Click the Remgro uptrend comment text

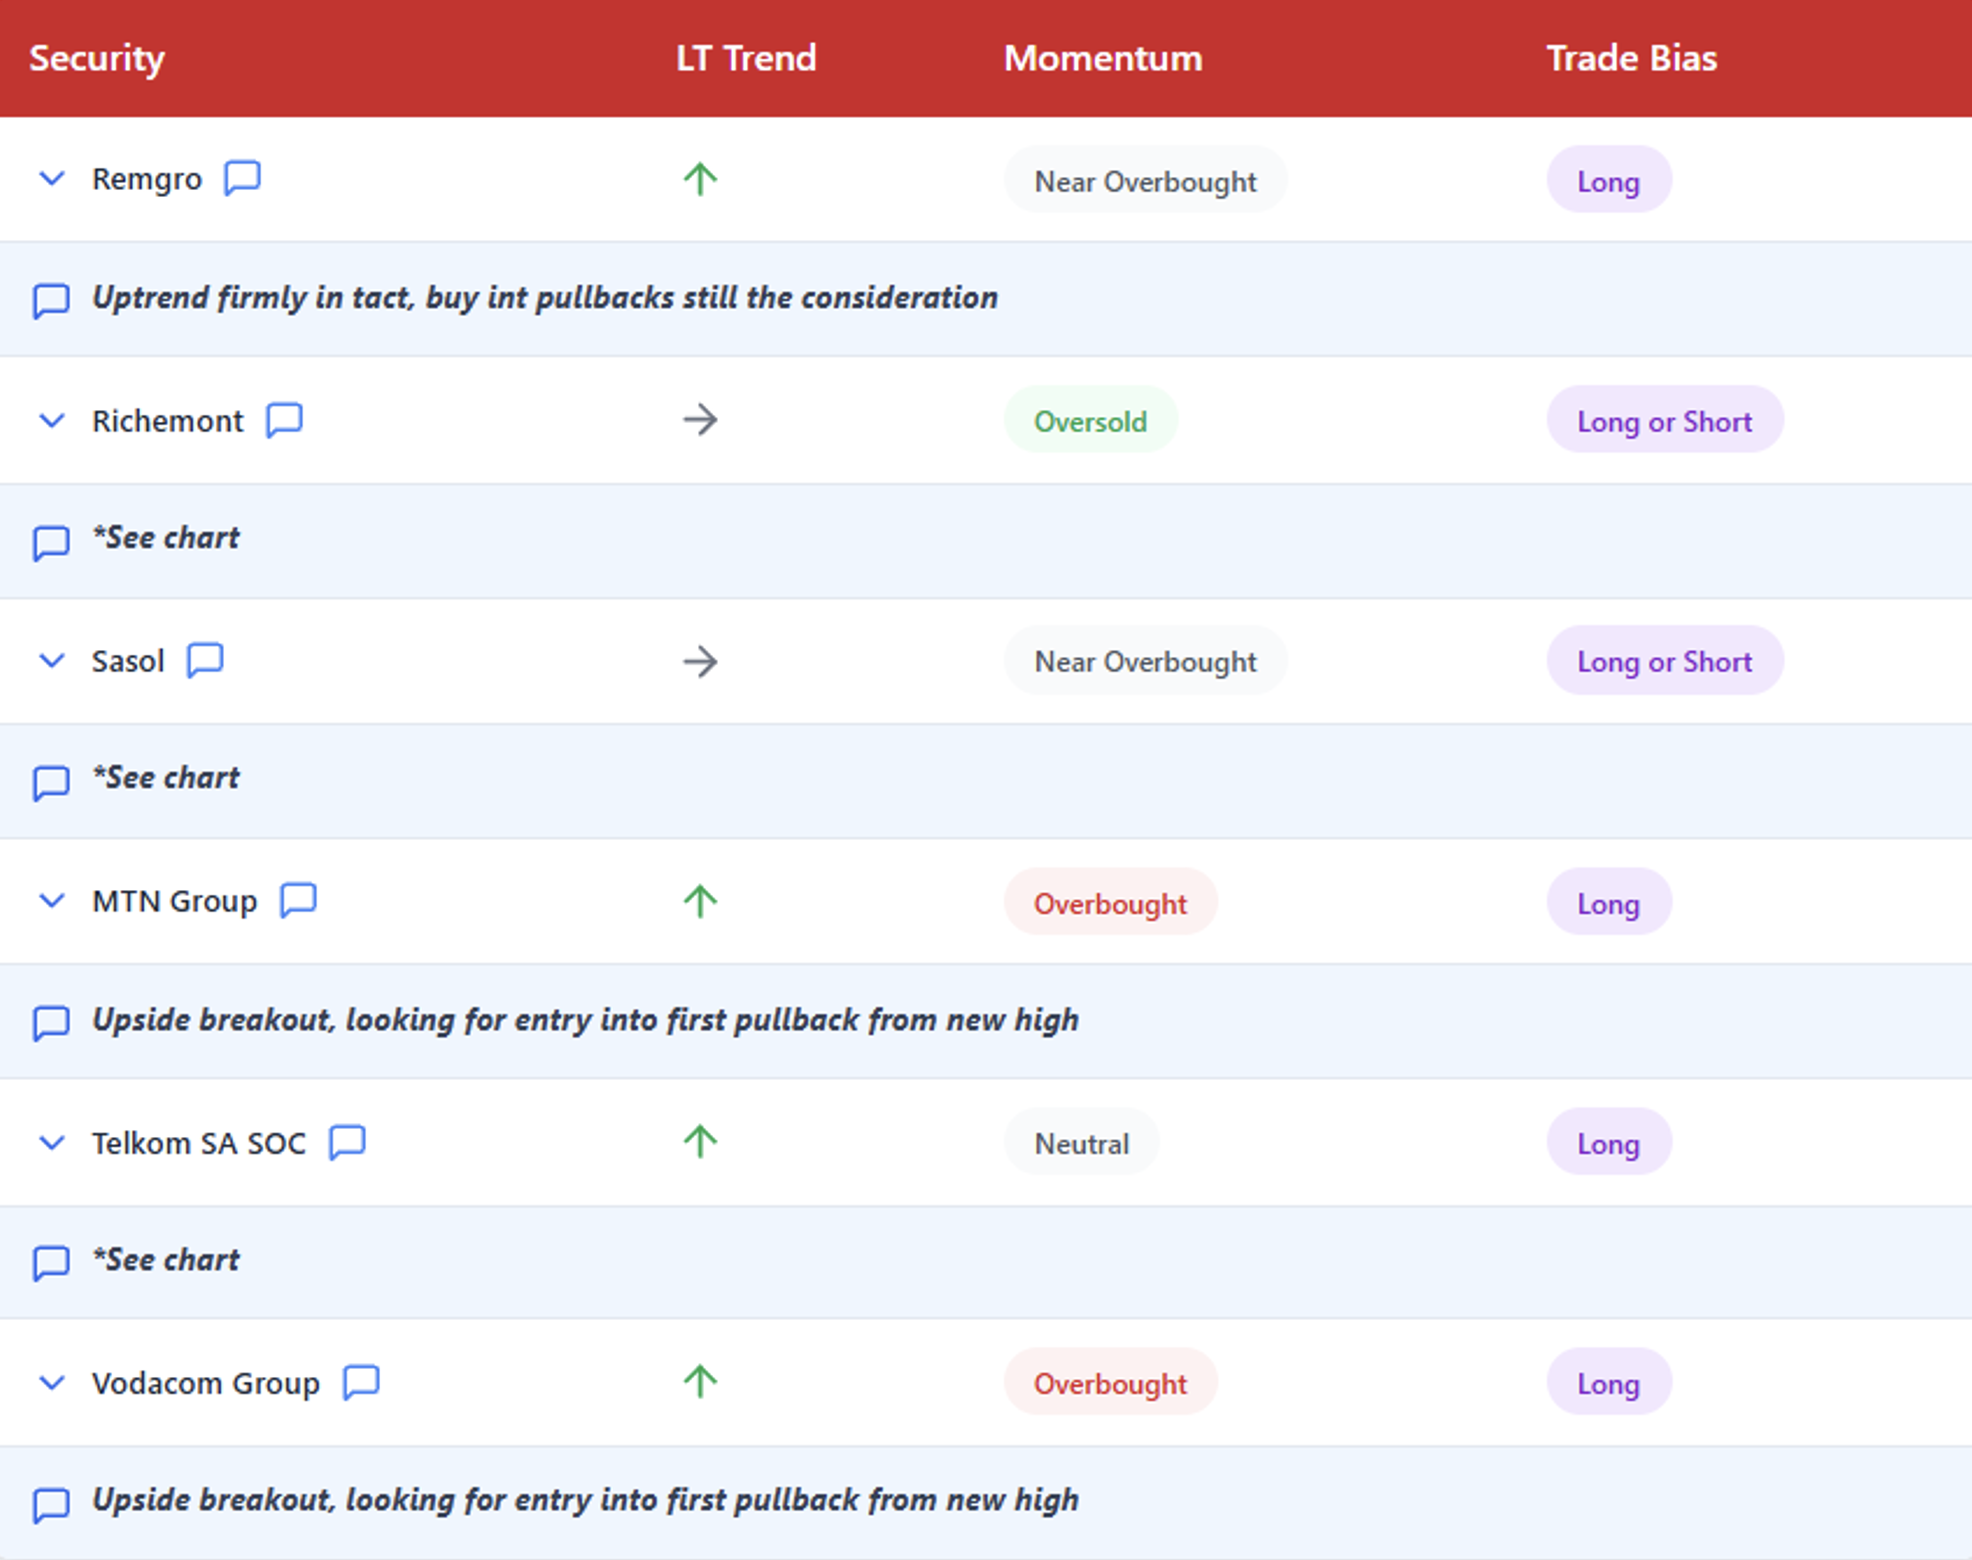545,298
